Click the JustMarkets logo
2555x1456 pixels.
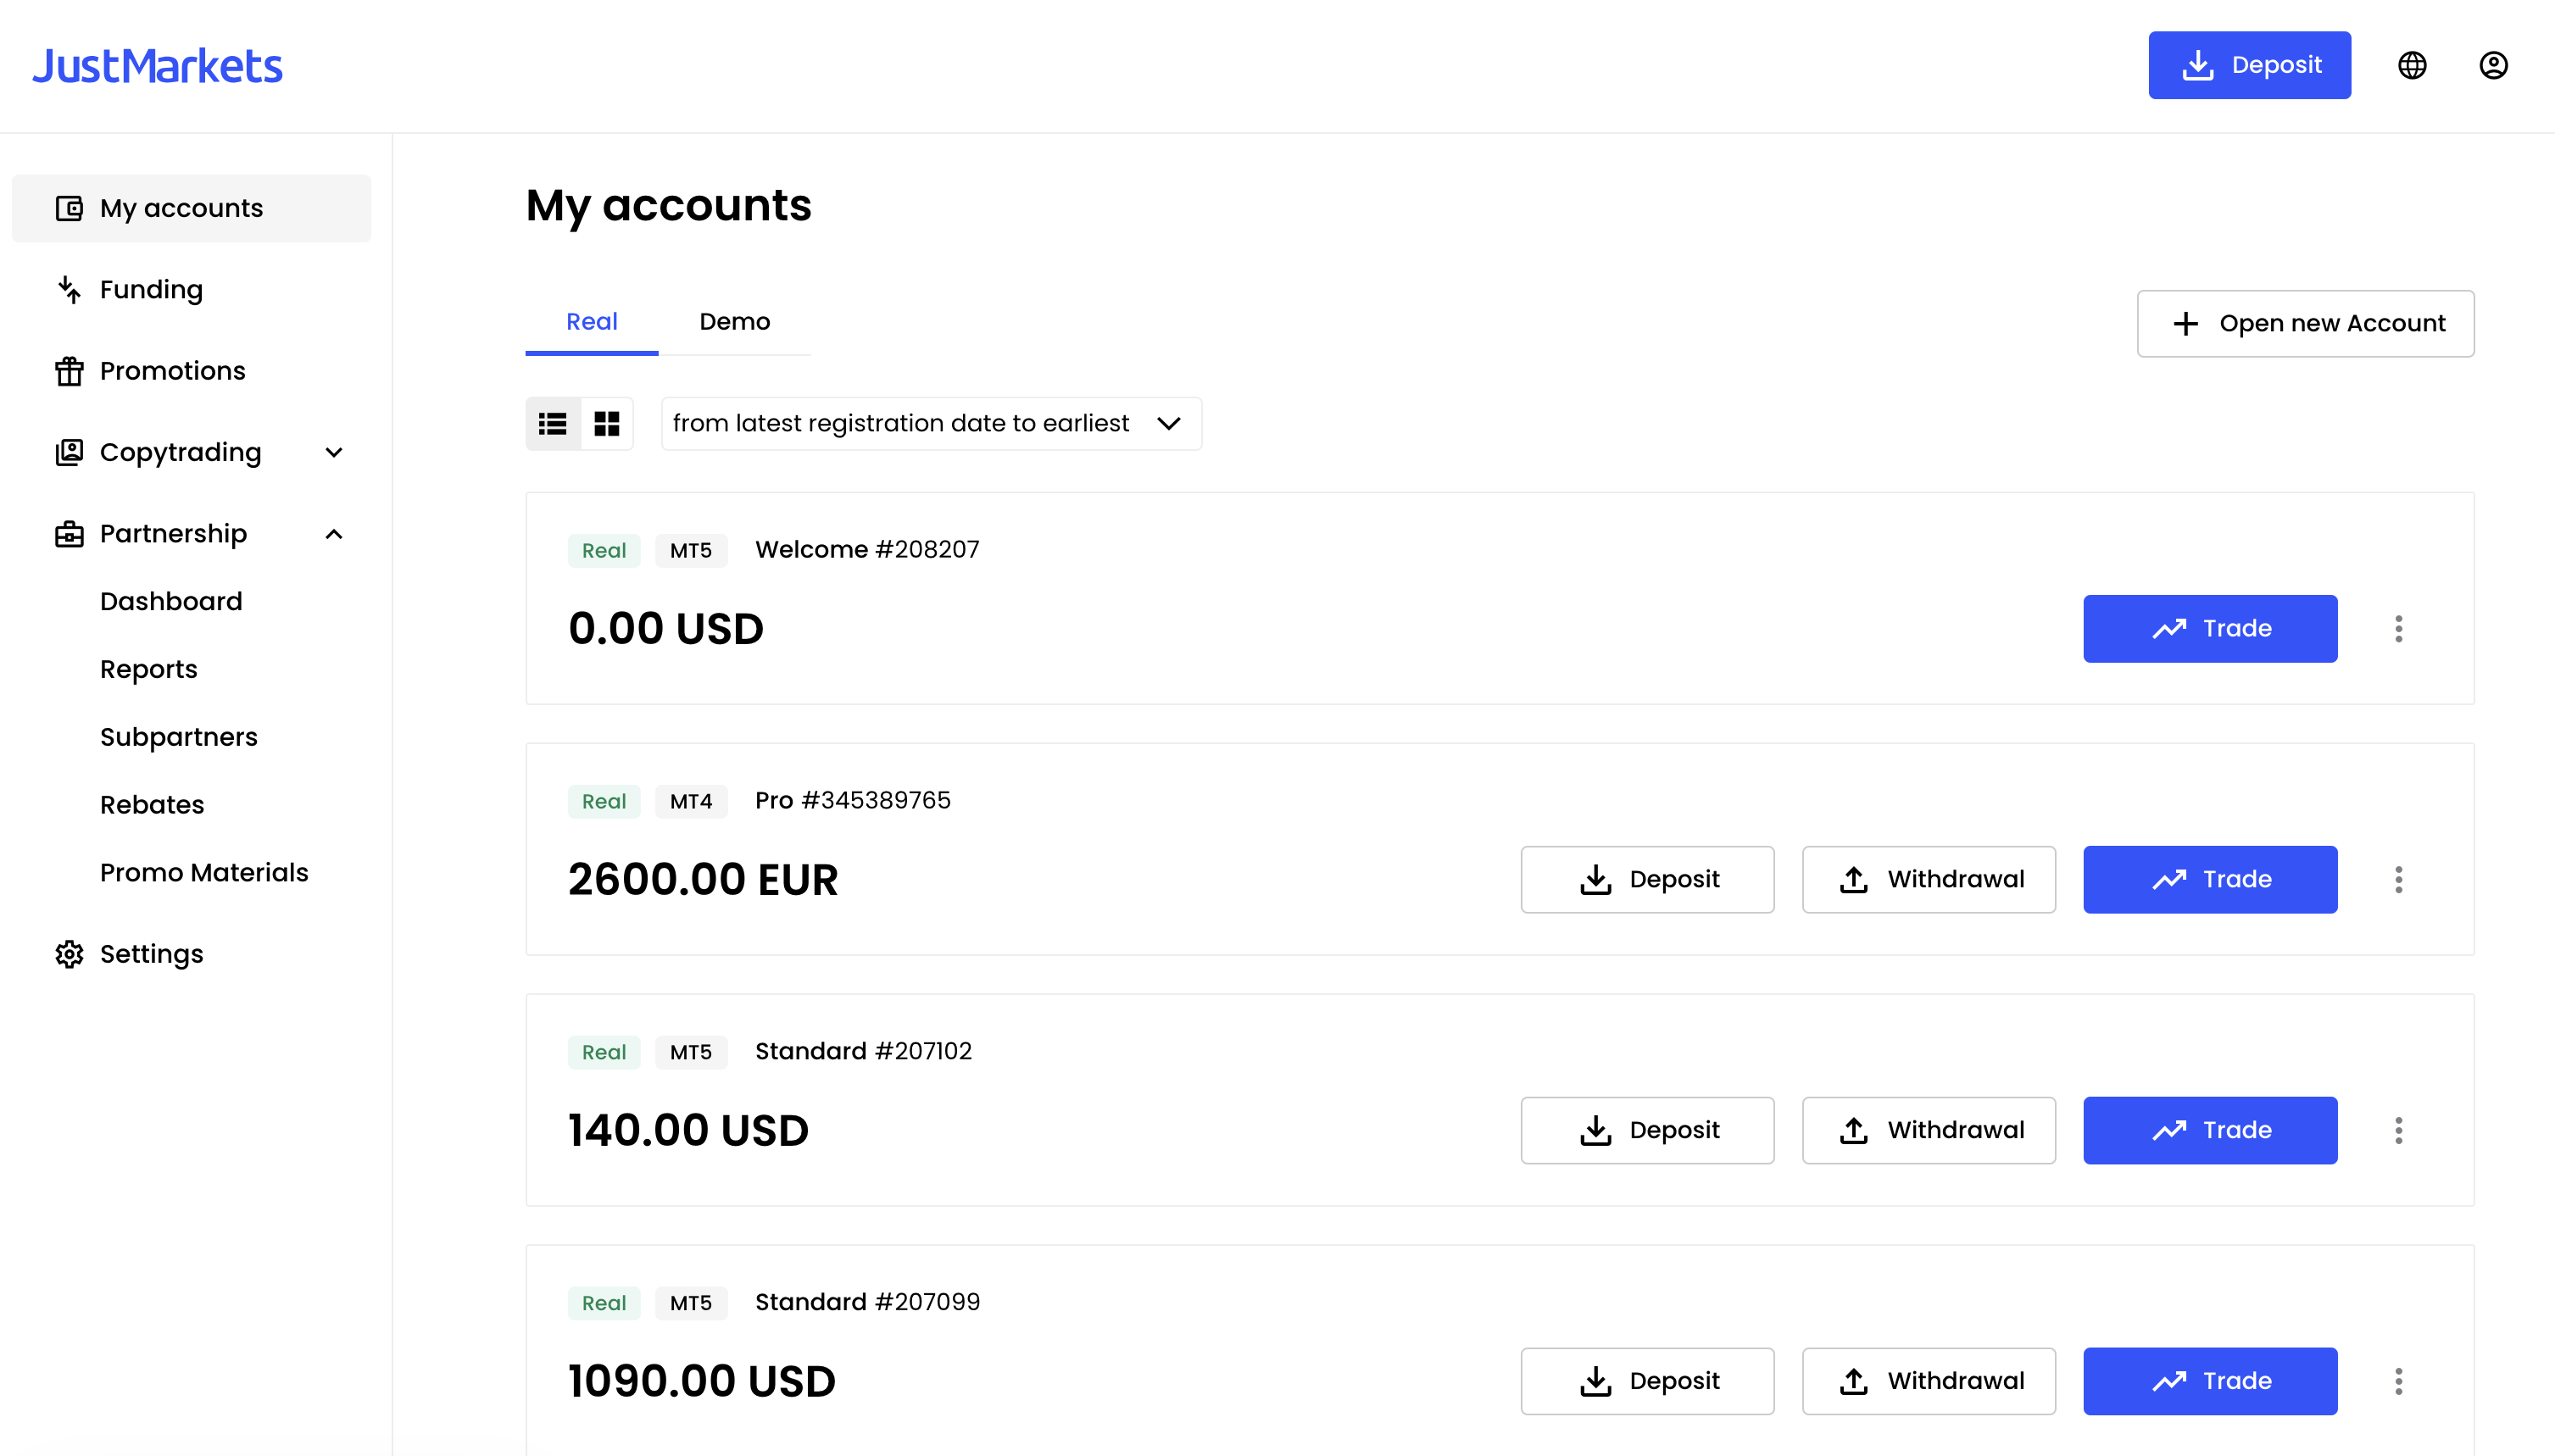point(157,66)
